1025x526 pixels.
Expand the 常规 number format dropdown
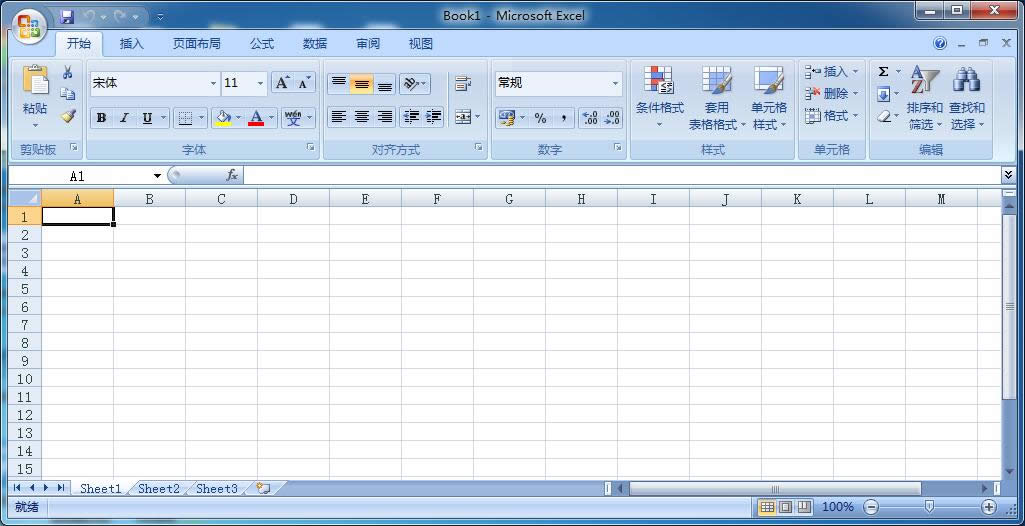pos(615,84)
